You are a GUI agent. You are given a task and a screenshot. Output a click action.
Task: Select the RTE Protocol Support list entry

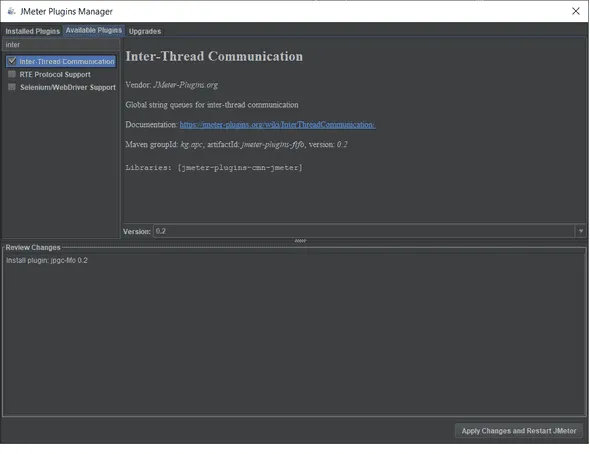pos(55,74)
